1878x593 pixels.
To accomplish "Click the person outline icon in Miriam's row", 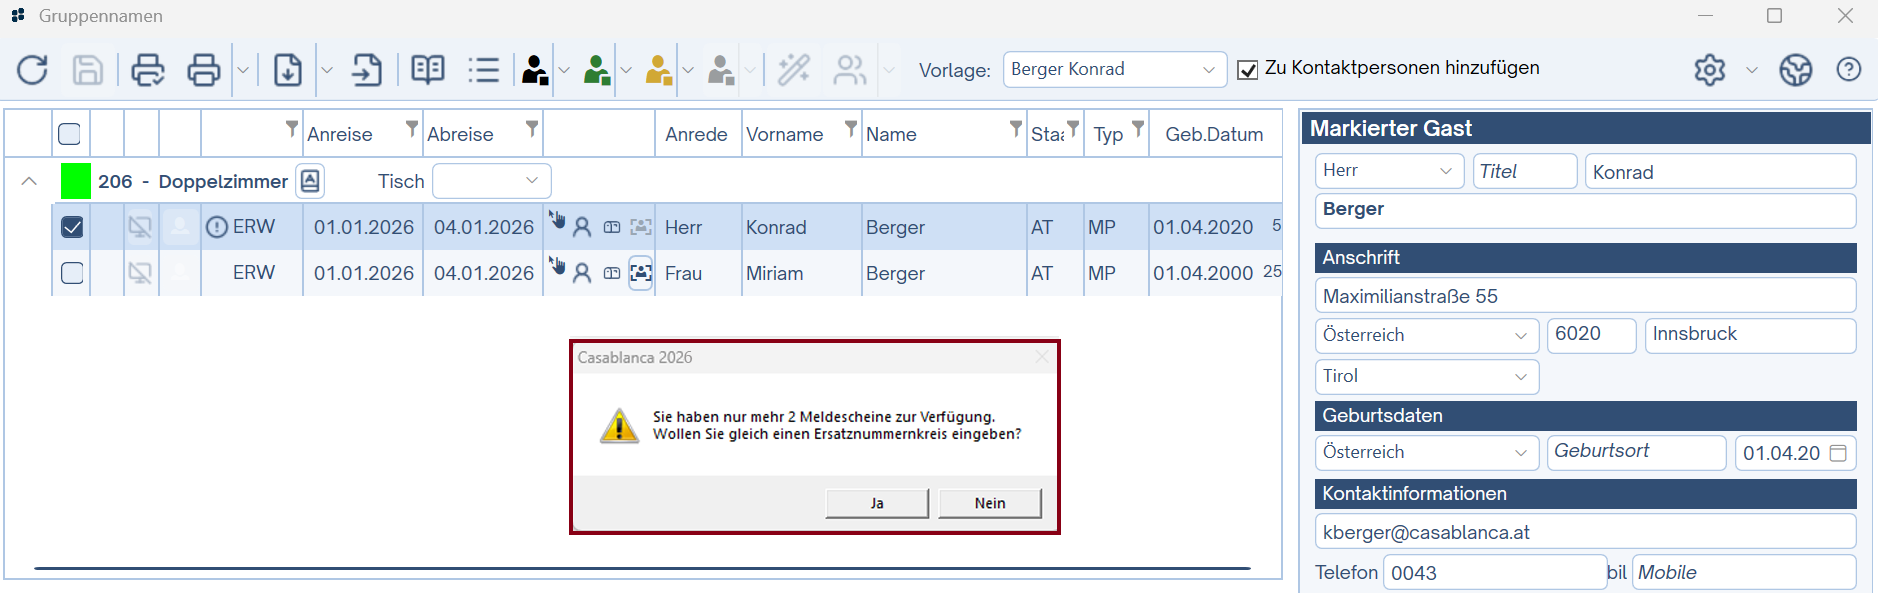I will click(x=582, y=273).
